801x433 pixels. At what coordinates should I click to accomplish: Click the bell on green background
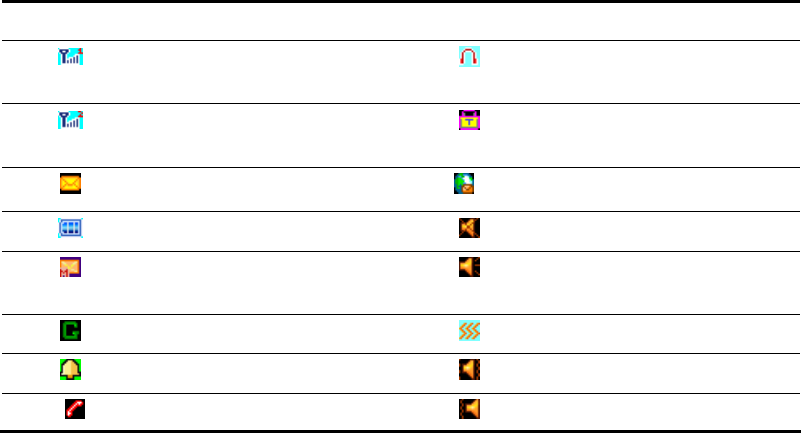[70, 369]
